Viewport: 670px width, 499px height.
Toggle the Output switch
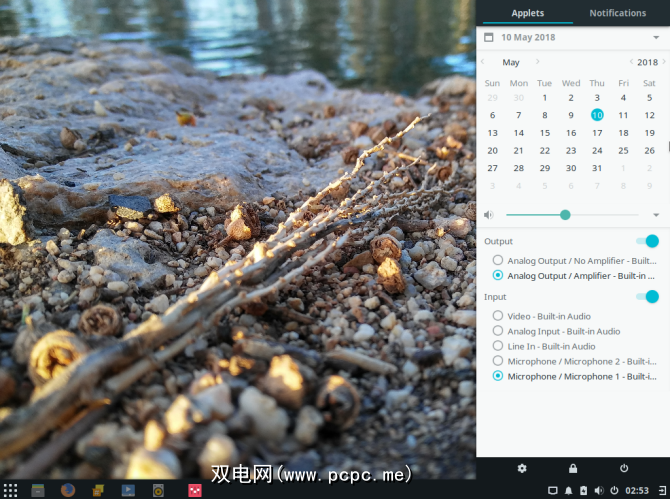tap(647, 241)
